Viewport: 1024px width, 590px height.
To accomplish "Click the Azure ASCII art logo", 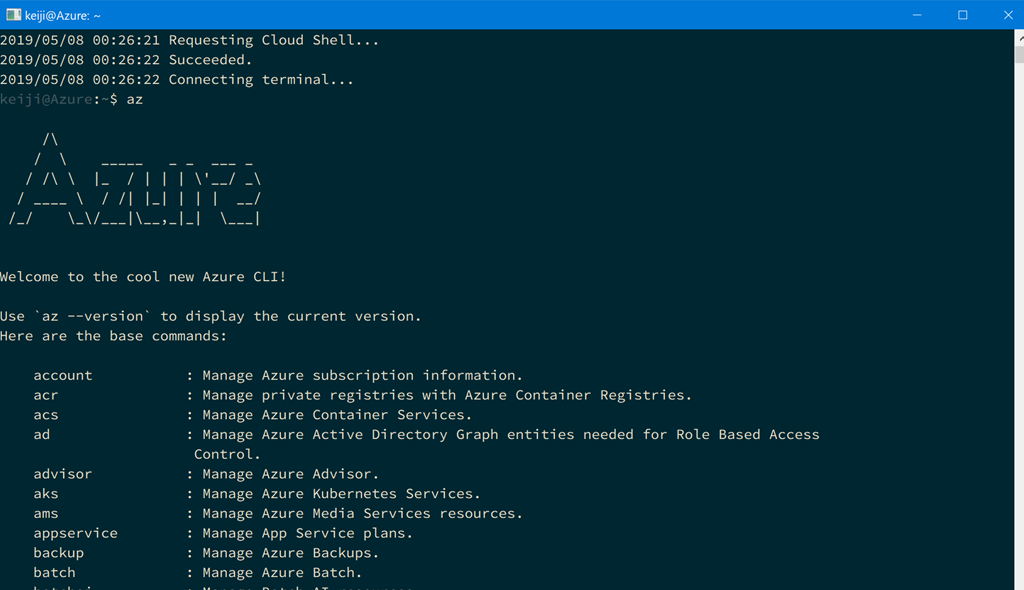I will (135, 180).
